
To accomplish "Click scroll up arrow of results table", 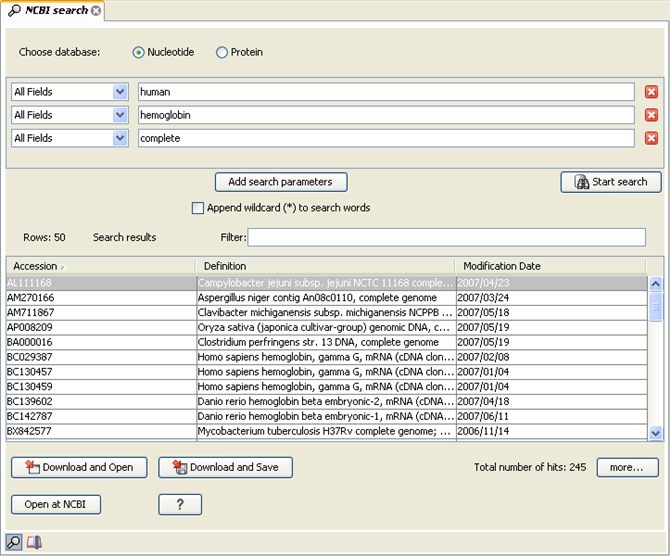I will point(655,283).
